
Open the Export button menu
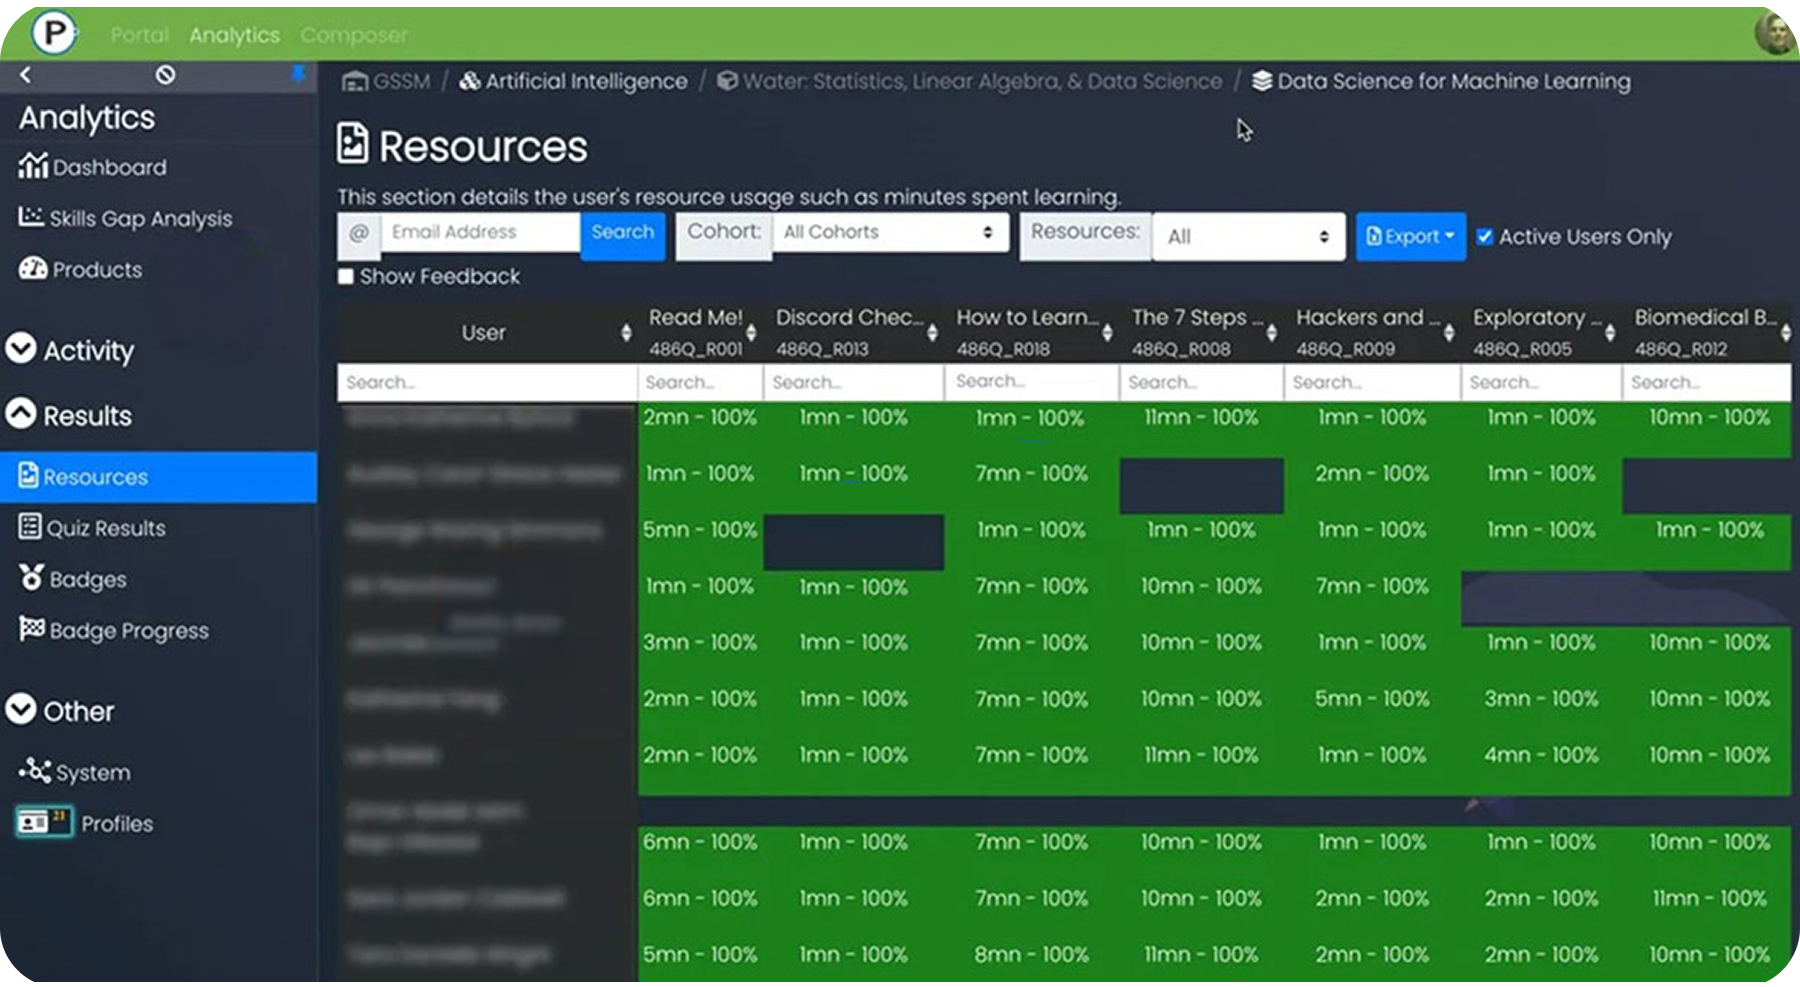(x=1410, y=237)
